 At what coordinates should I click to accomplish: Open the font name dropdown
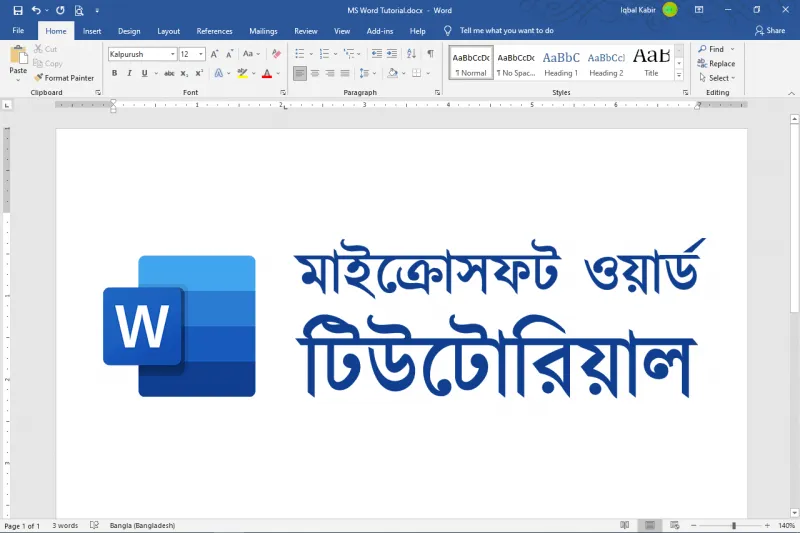(172, 54)
